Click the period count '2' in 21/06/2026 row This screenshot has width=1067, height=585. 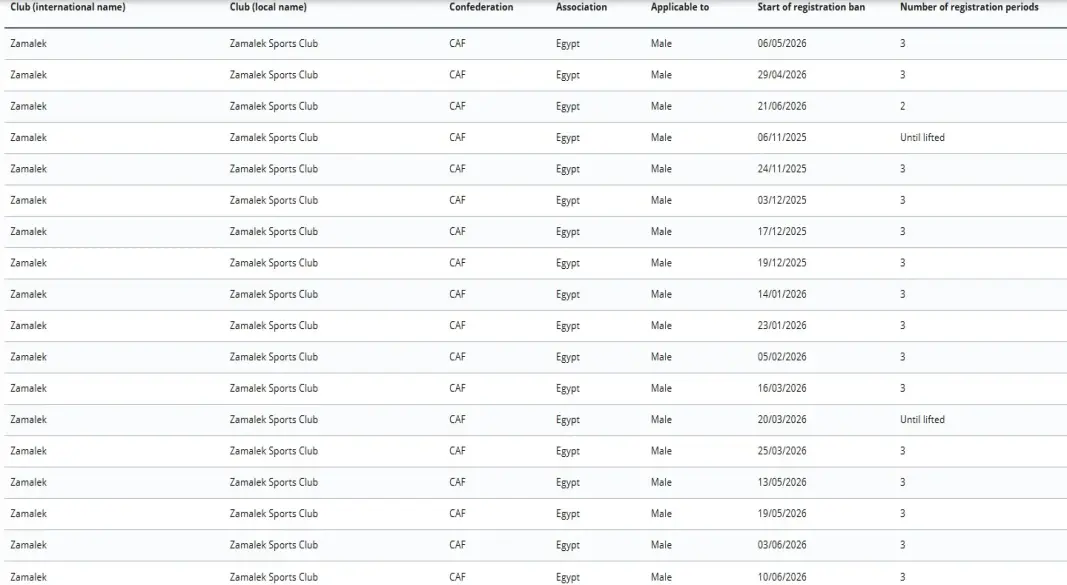(902, 106)
